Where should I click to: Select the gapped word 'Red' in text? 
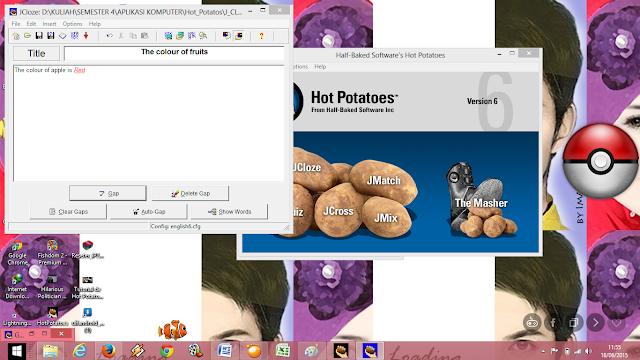pyautogui.click(x=80, y=70)
